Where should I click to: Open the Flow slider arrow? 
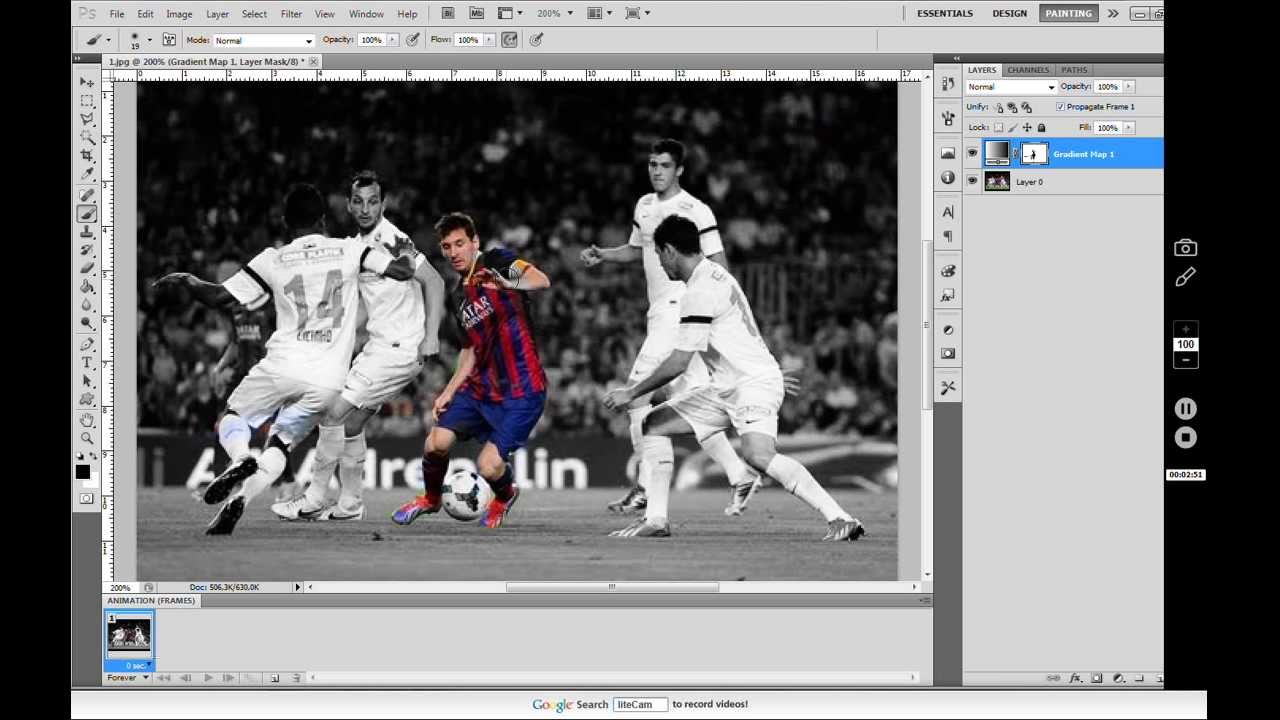(488, 40)
